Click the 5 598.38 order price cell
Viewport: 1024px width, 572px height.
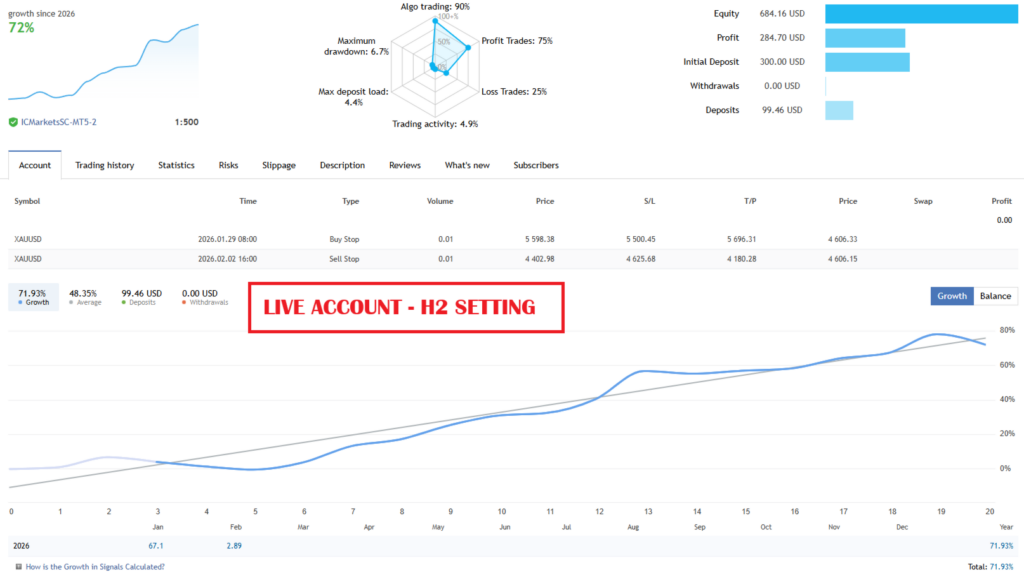click(x=539, y=239)
